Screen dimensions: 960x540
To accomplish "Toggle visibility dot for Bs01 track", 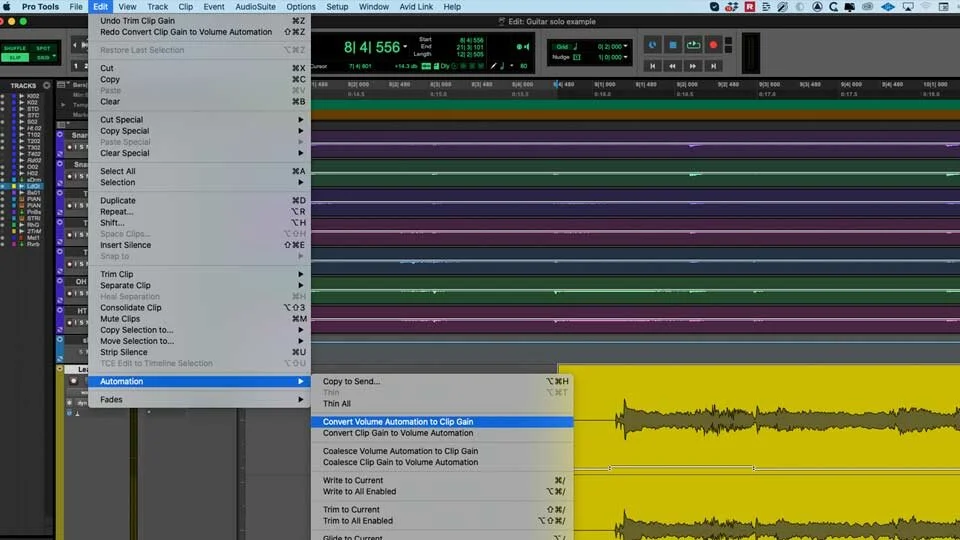I will [x=3, y=193].
